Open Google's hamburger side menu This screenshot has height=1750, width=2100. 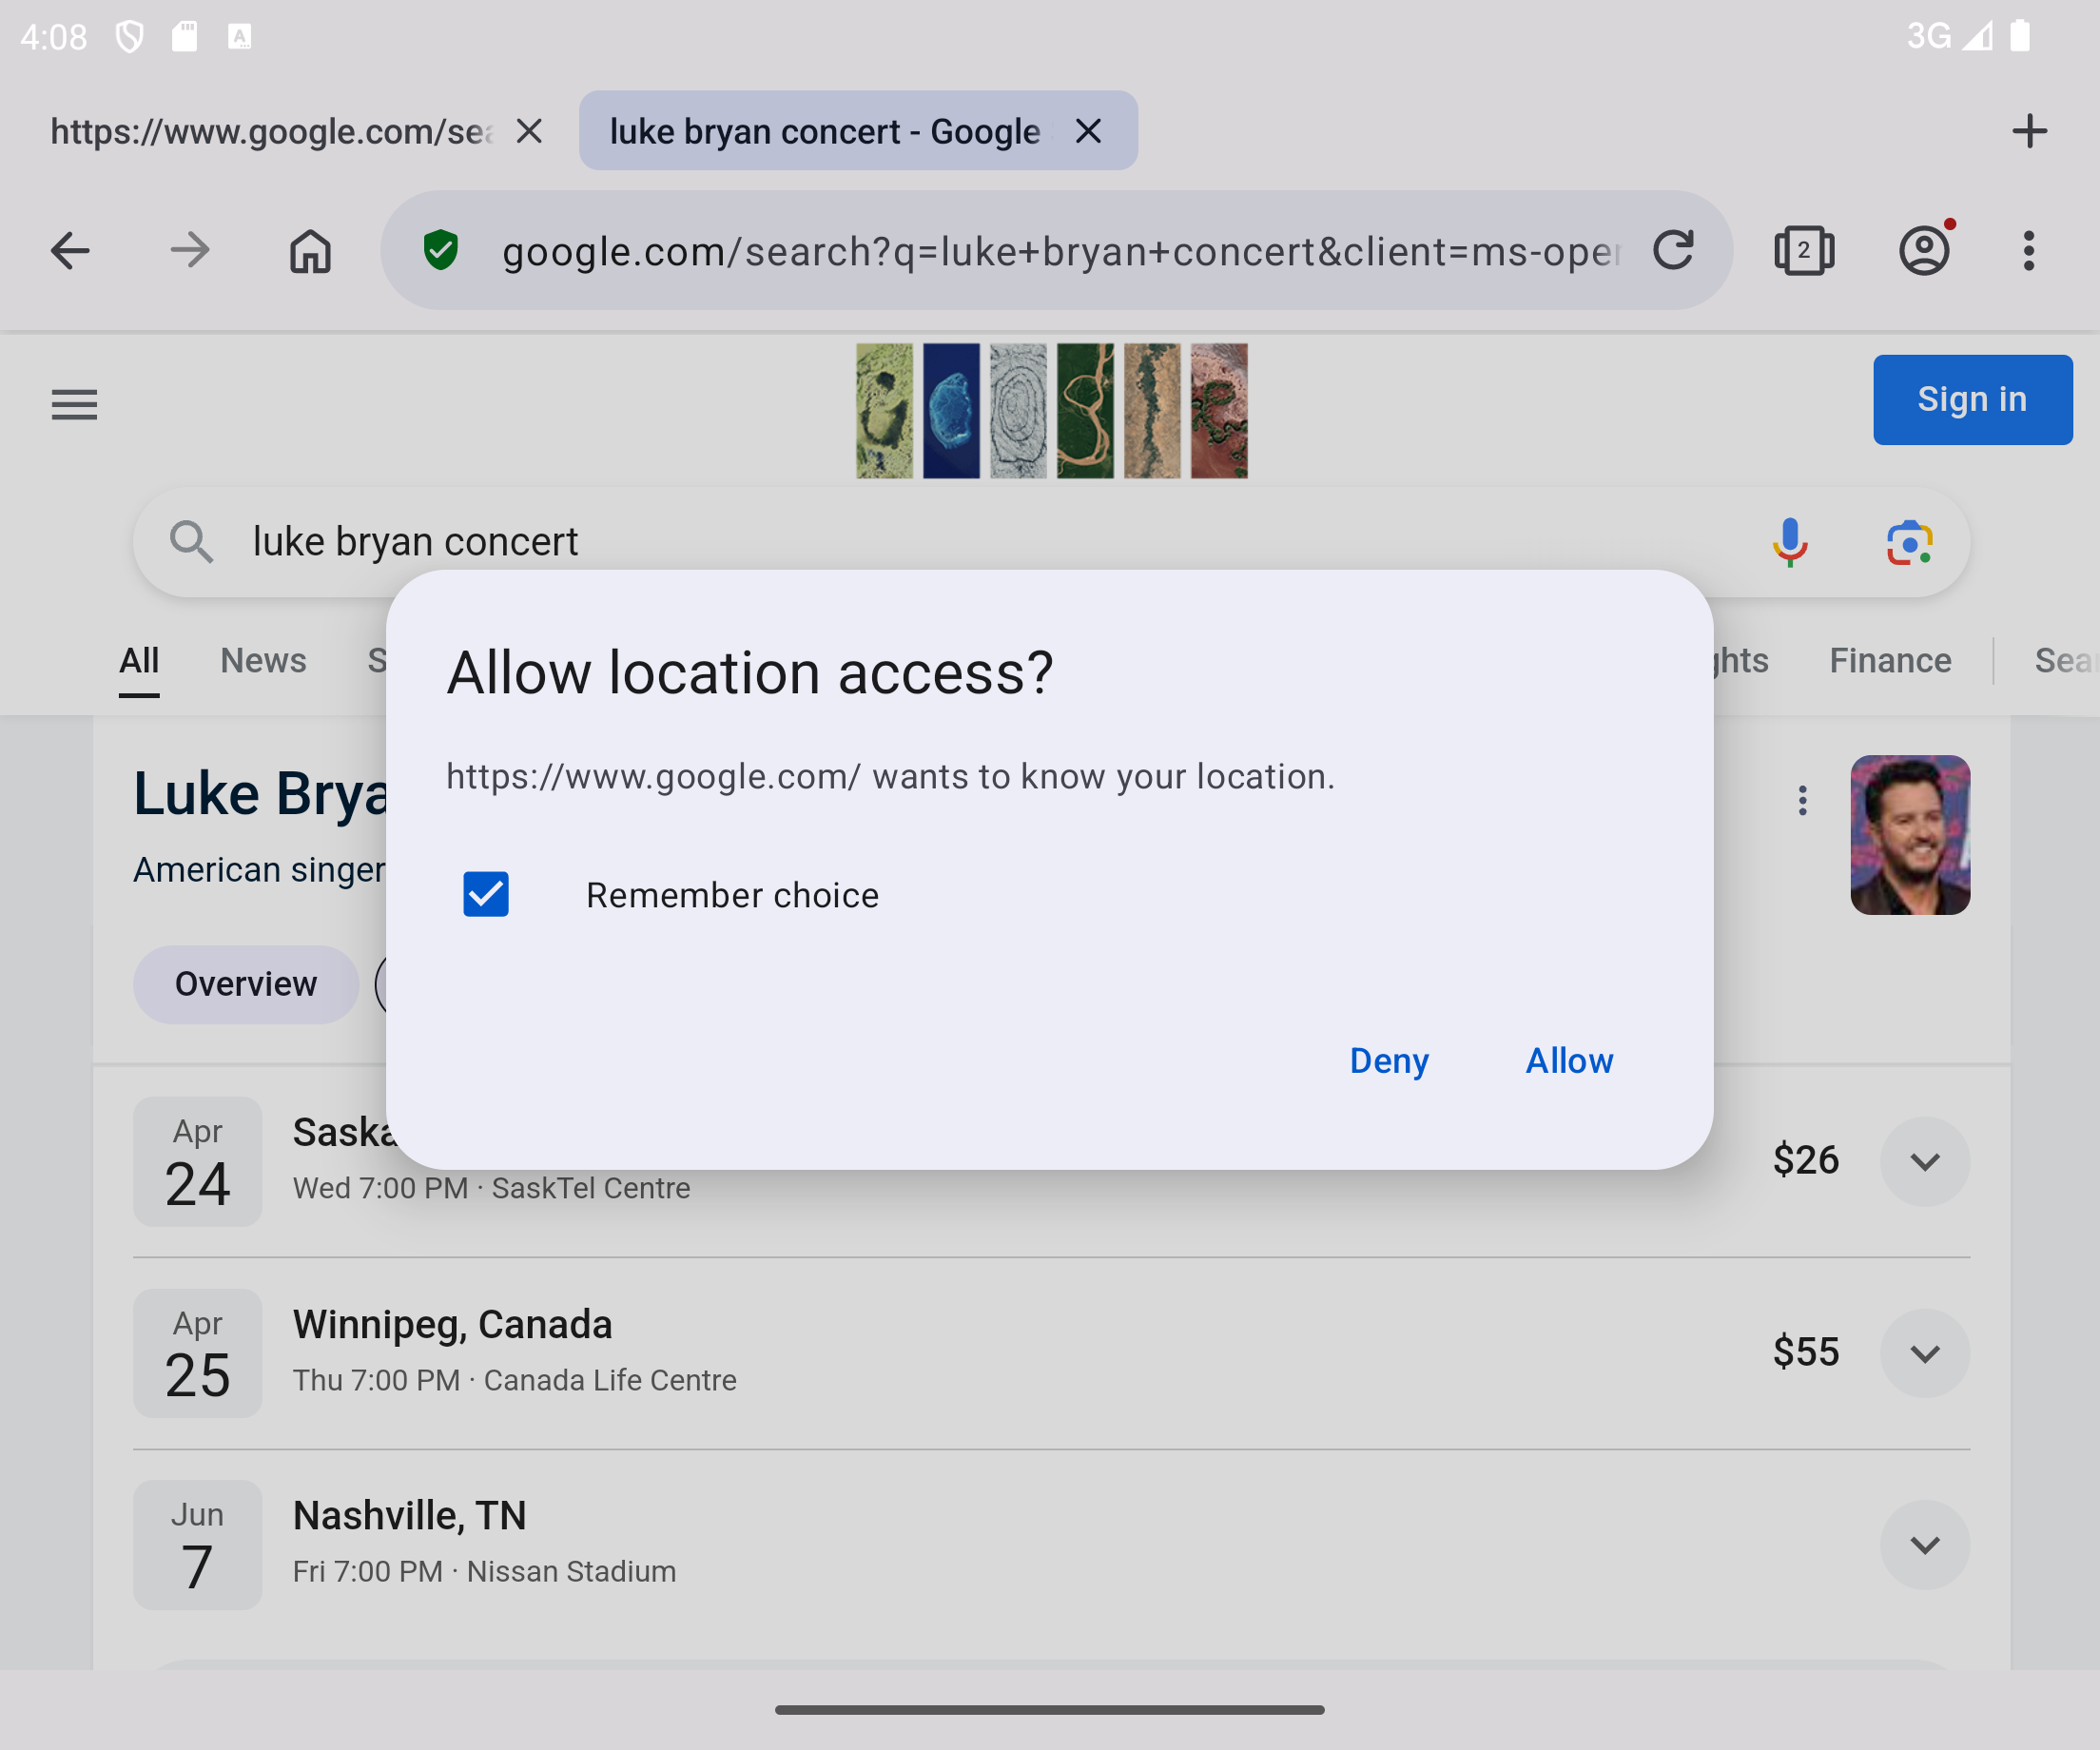tap(74, 405)
